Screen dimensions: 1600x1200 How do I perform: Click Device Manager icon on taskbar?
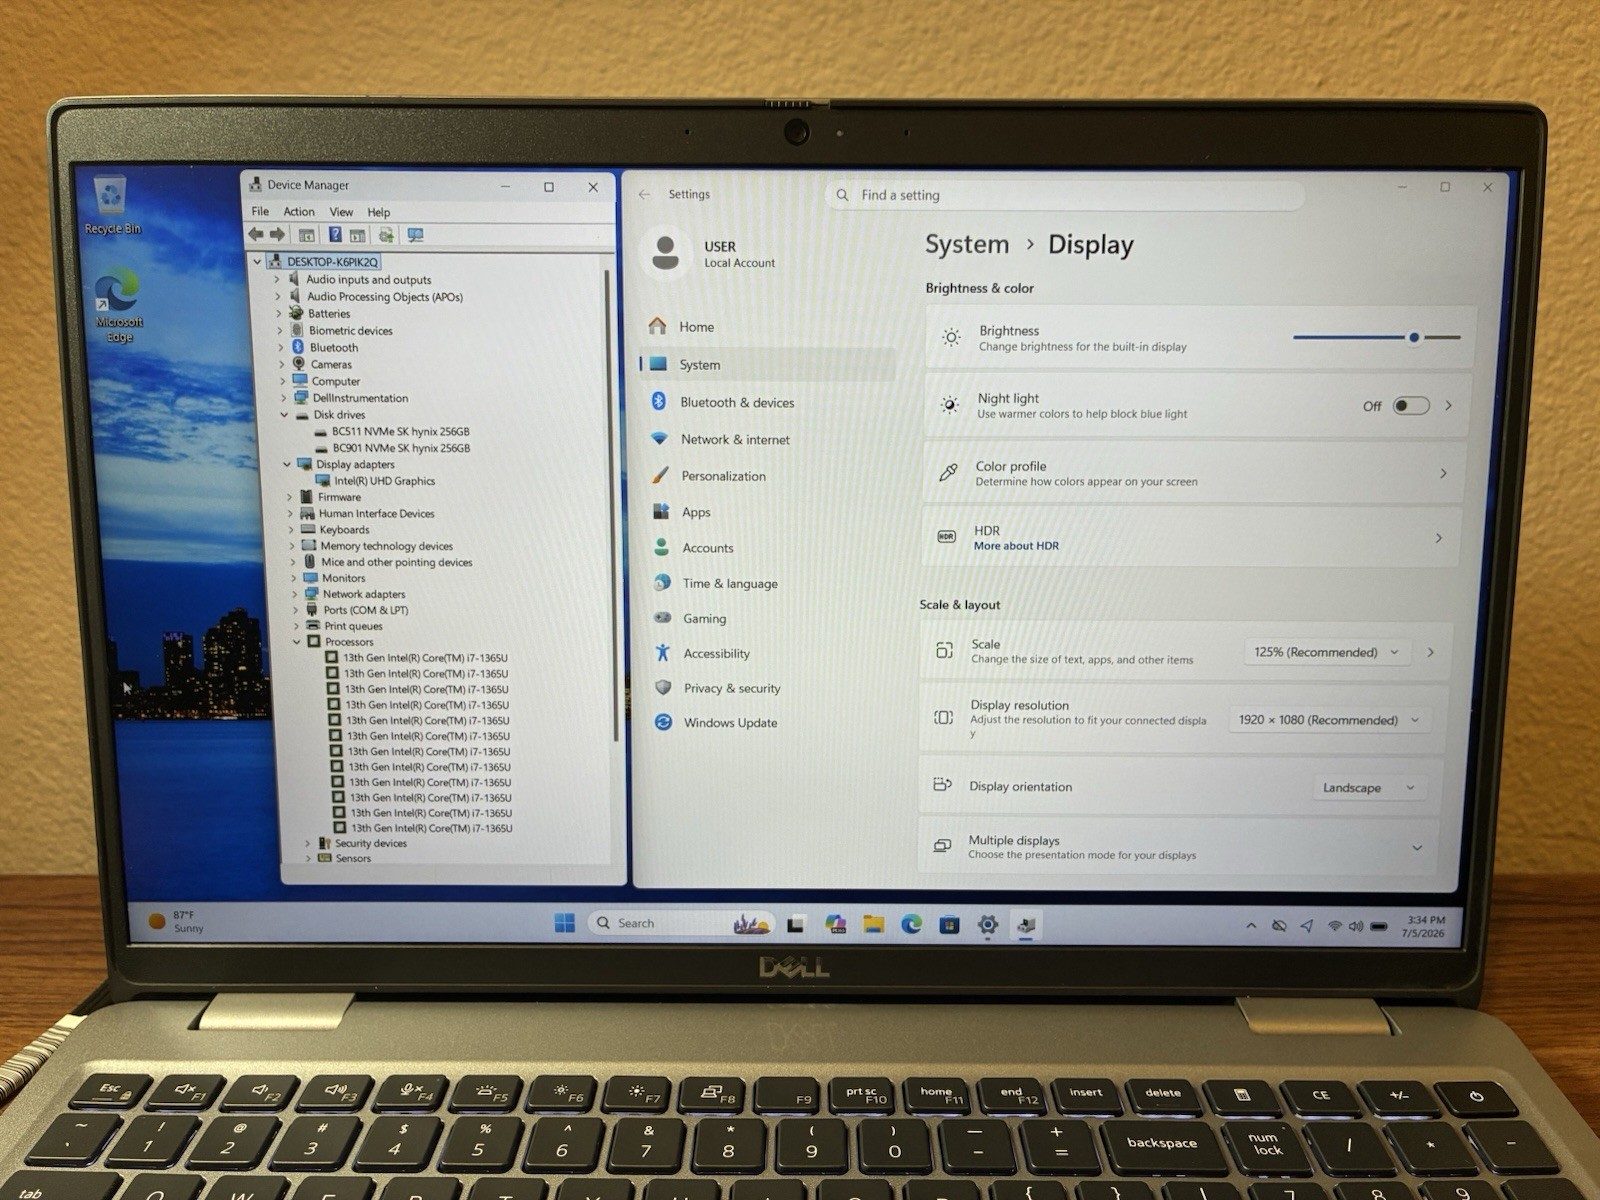(1026, 925)
